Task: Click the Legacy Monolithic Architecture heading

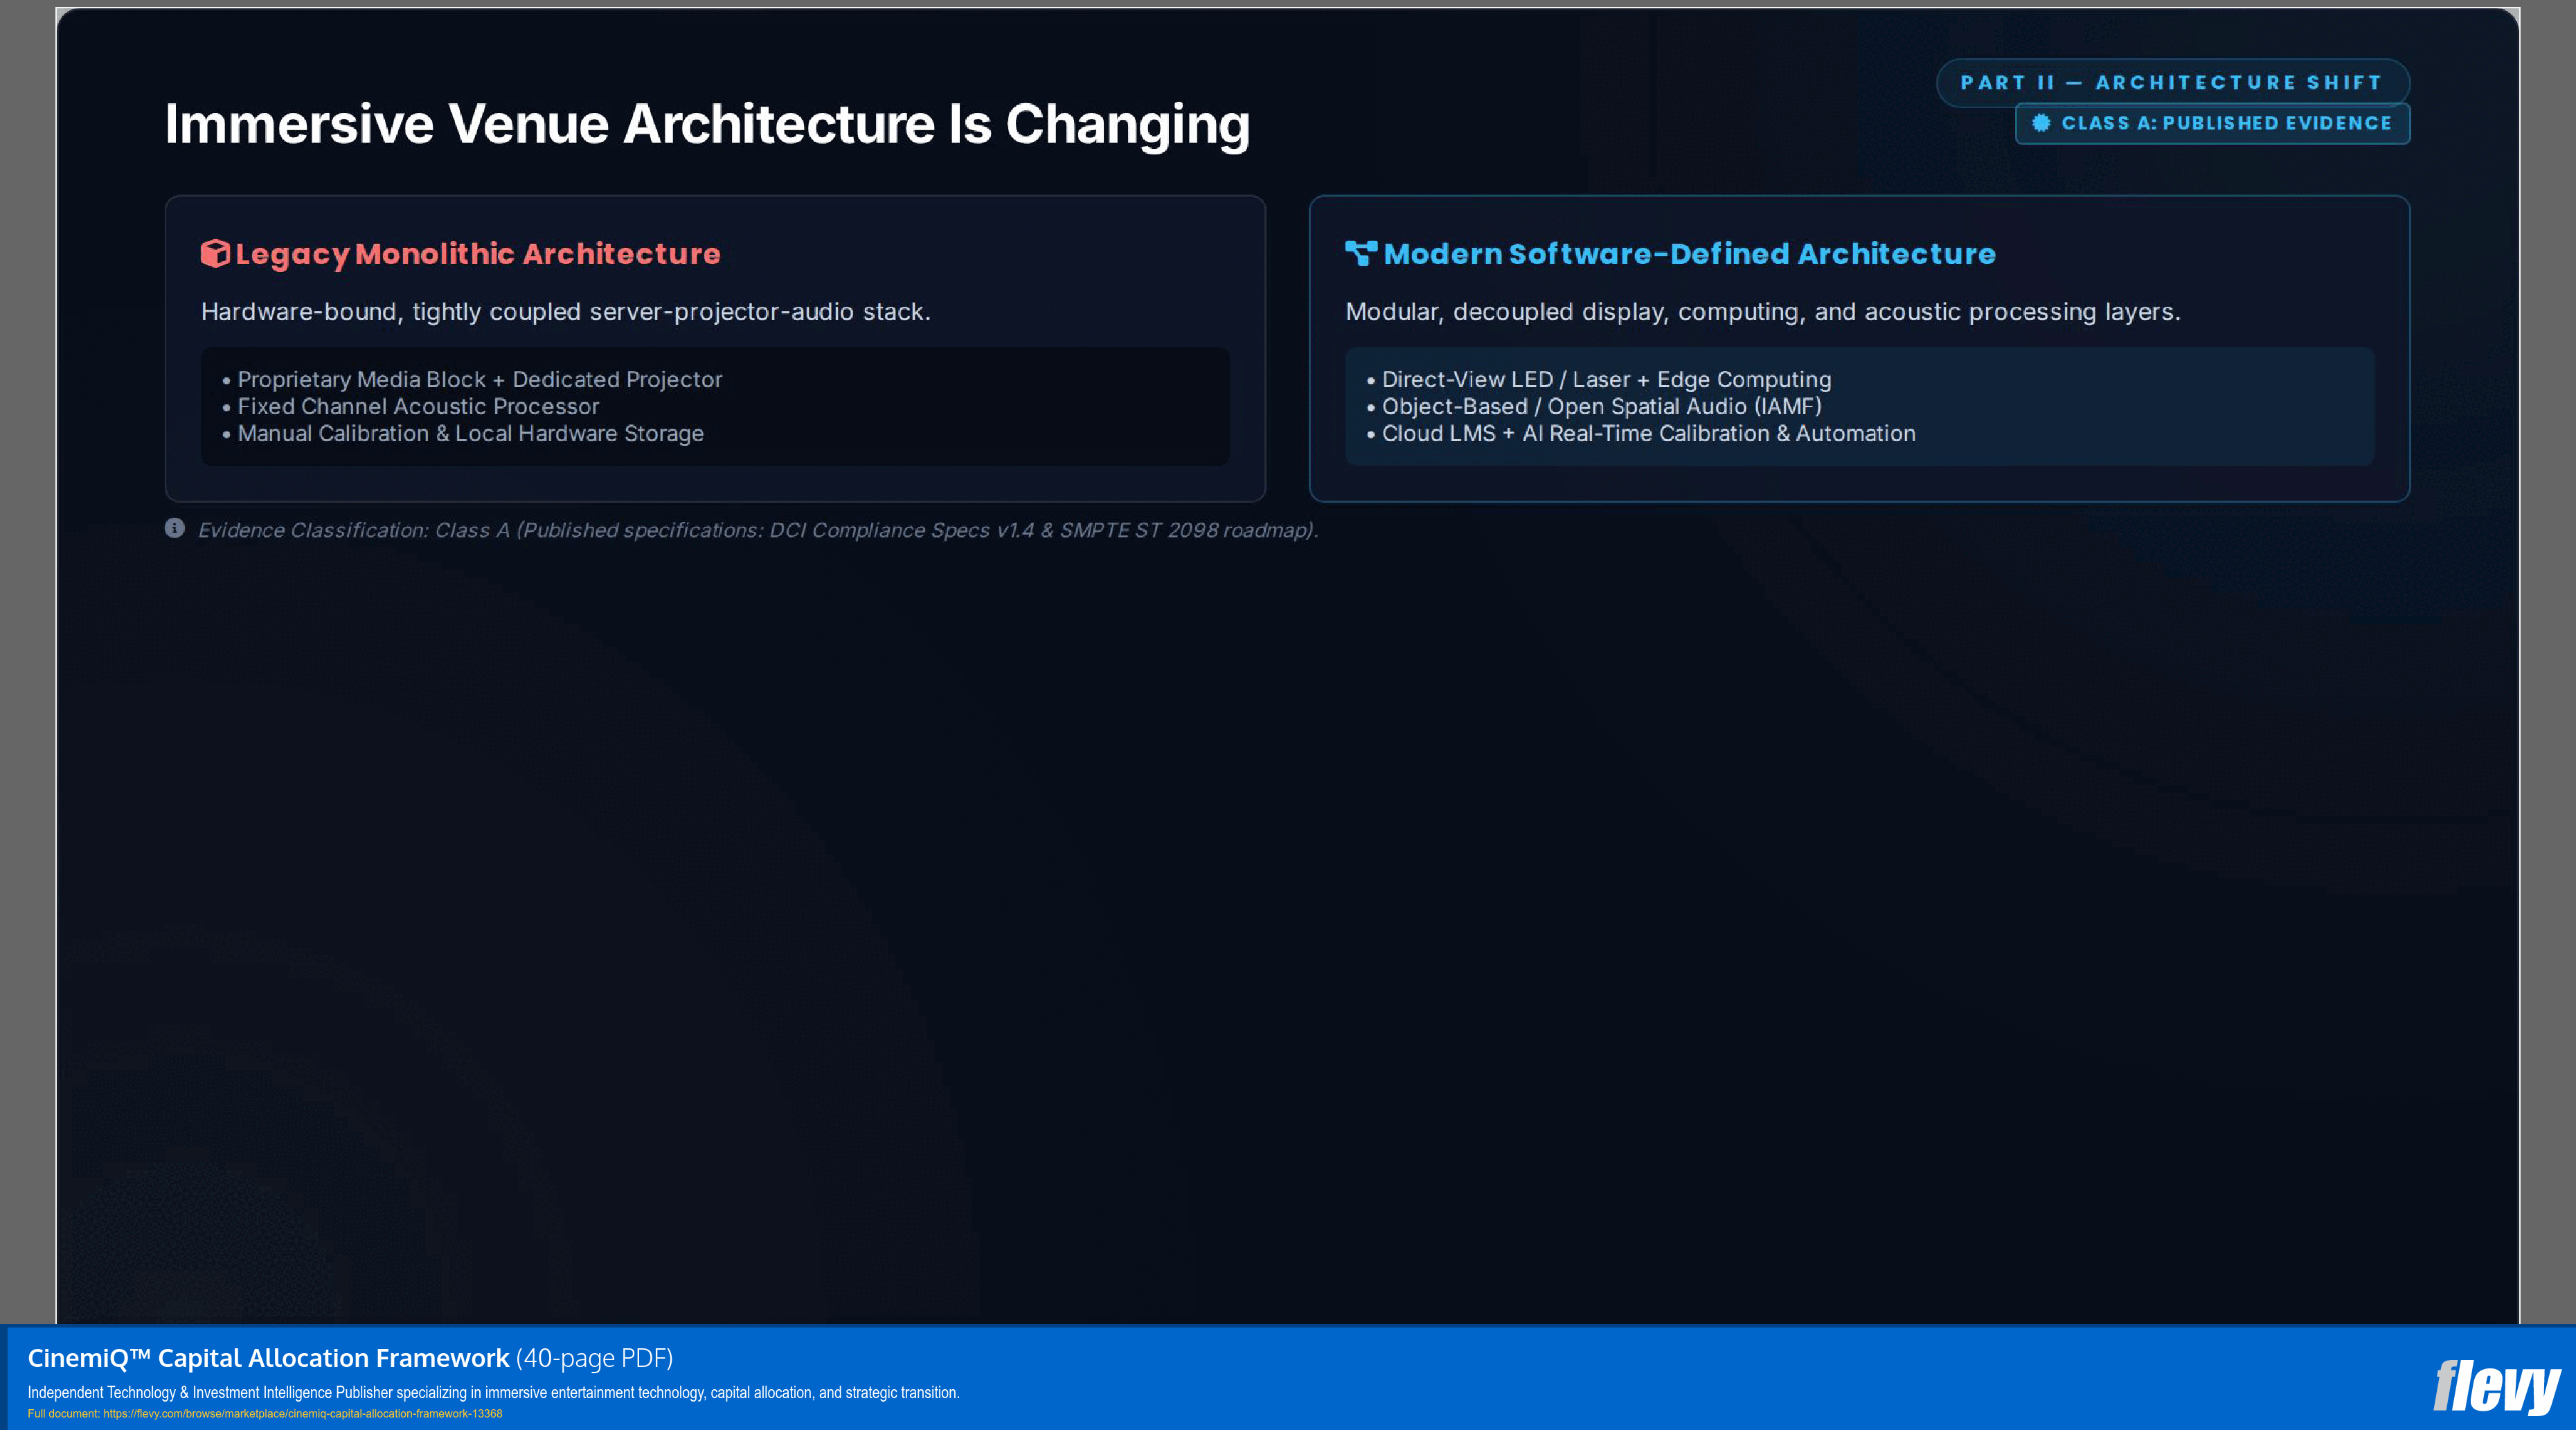Action: pos(478,254)
